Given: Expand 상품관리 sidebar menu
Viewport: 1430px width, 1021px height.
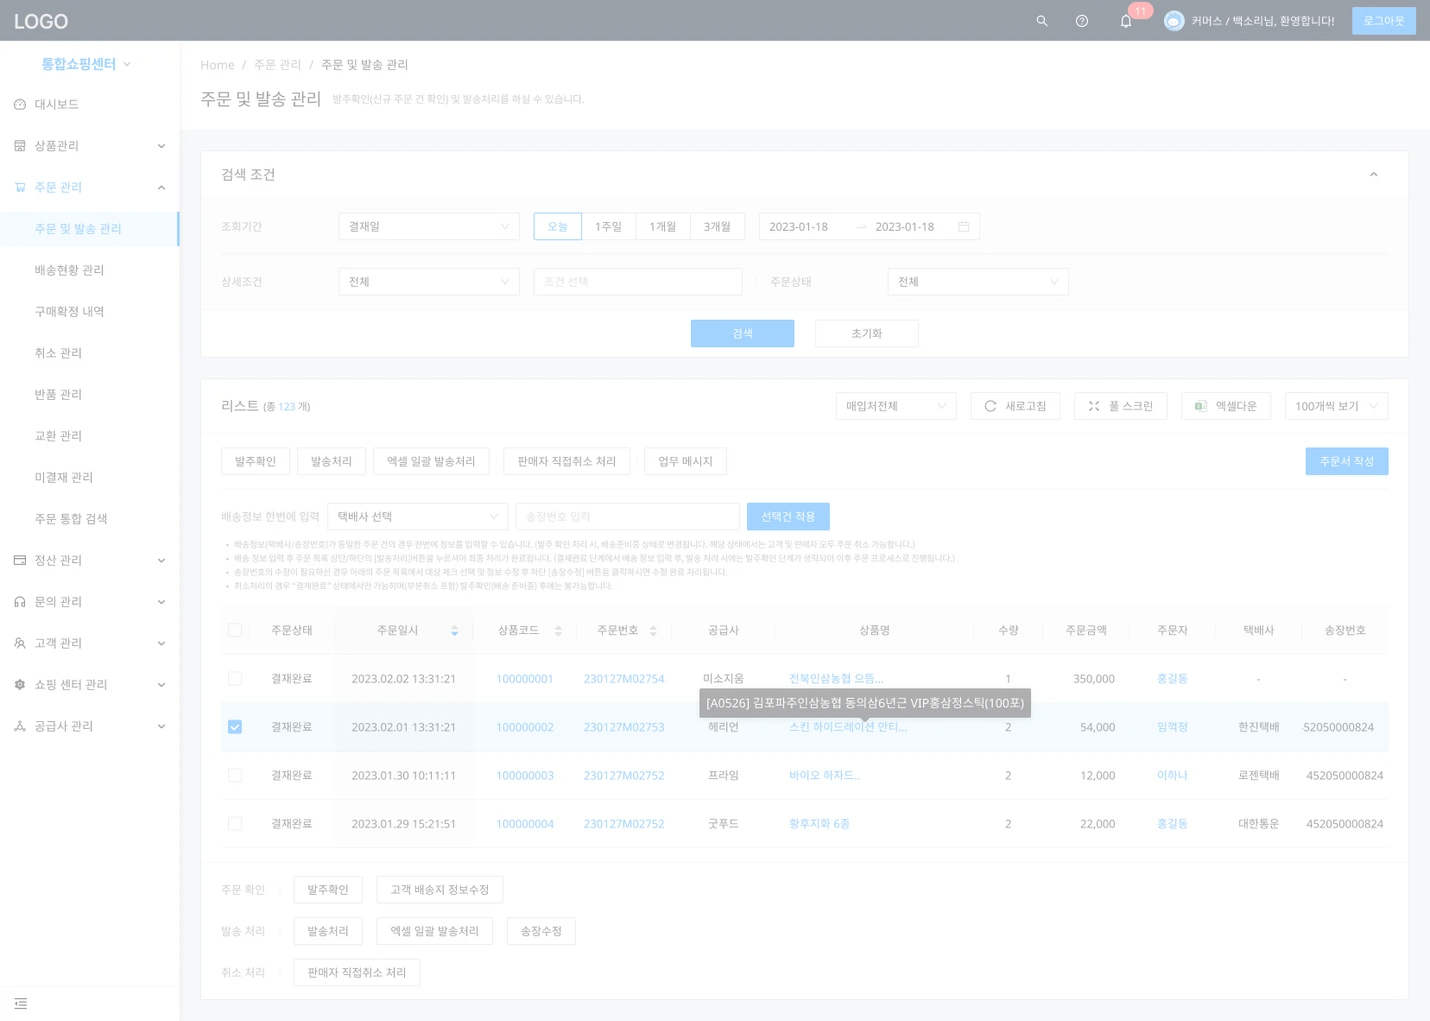Looking at the screenshot, I should click(90, 146).
